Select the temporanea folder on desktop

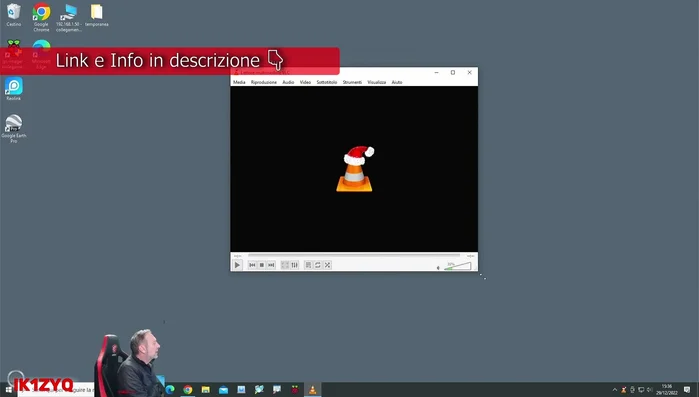coord(96,15)
